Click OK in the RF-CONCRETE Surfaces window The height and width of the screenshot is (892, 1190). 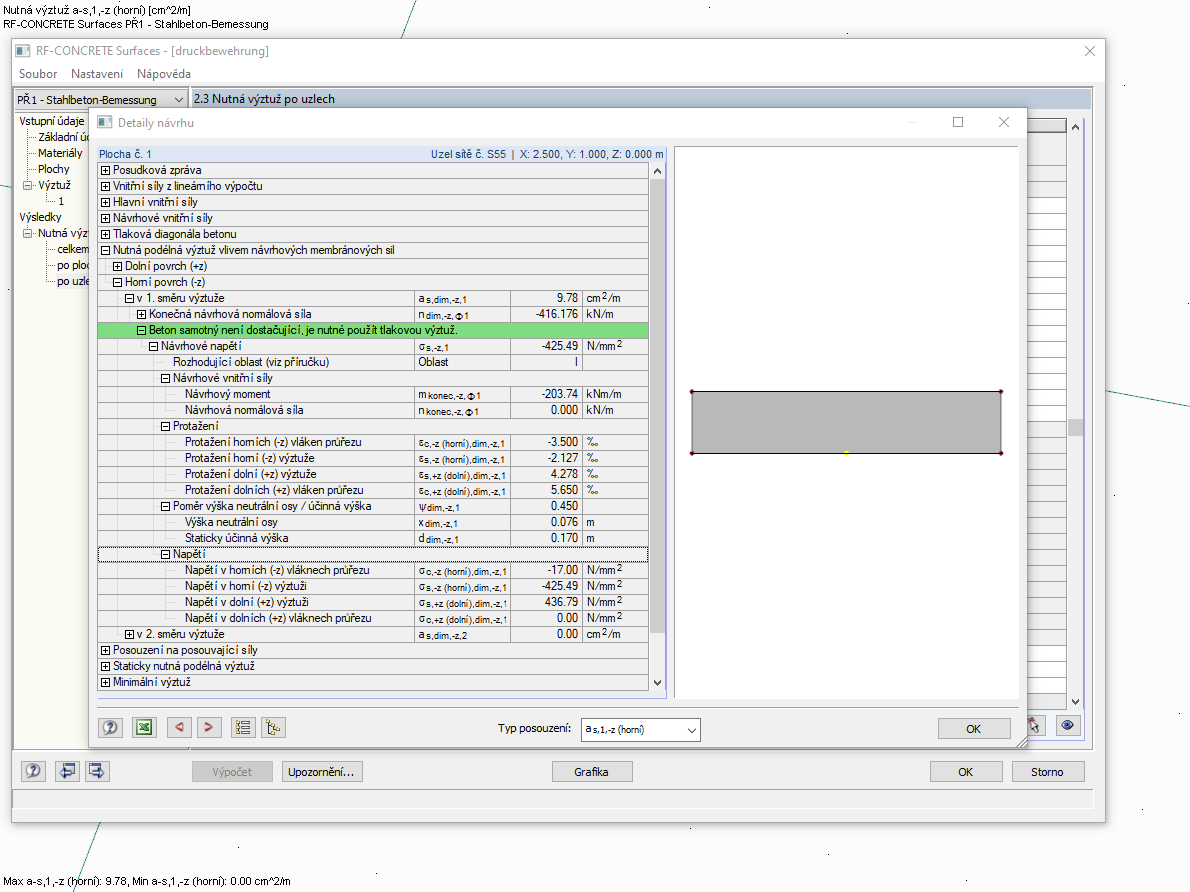[965, 772]
